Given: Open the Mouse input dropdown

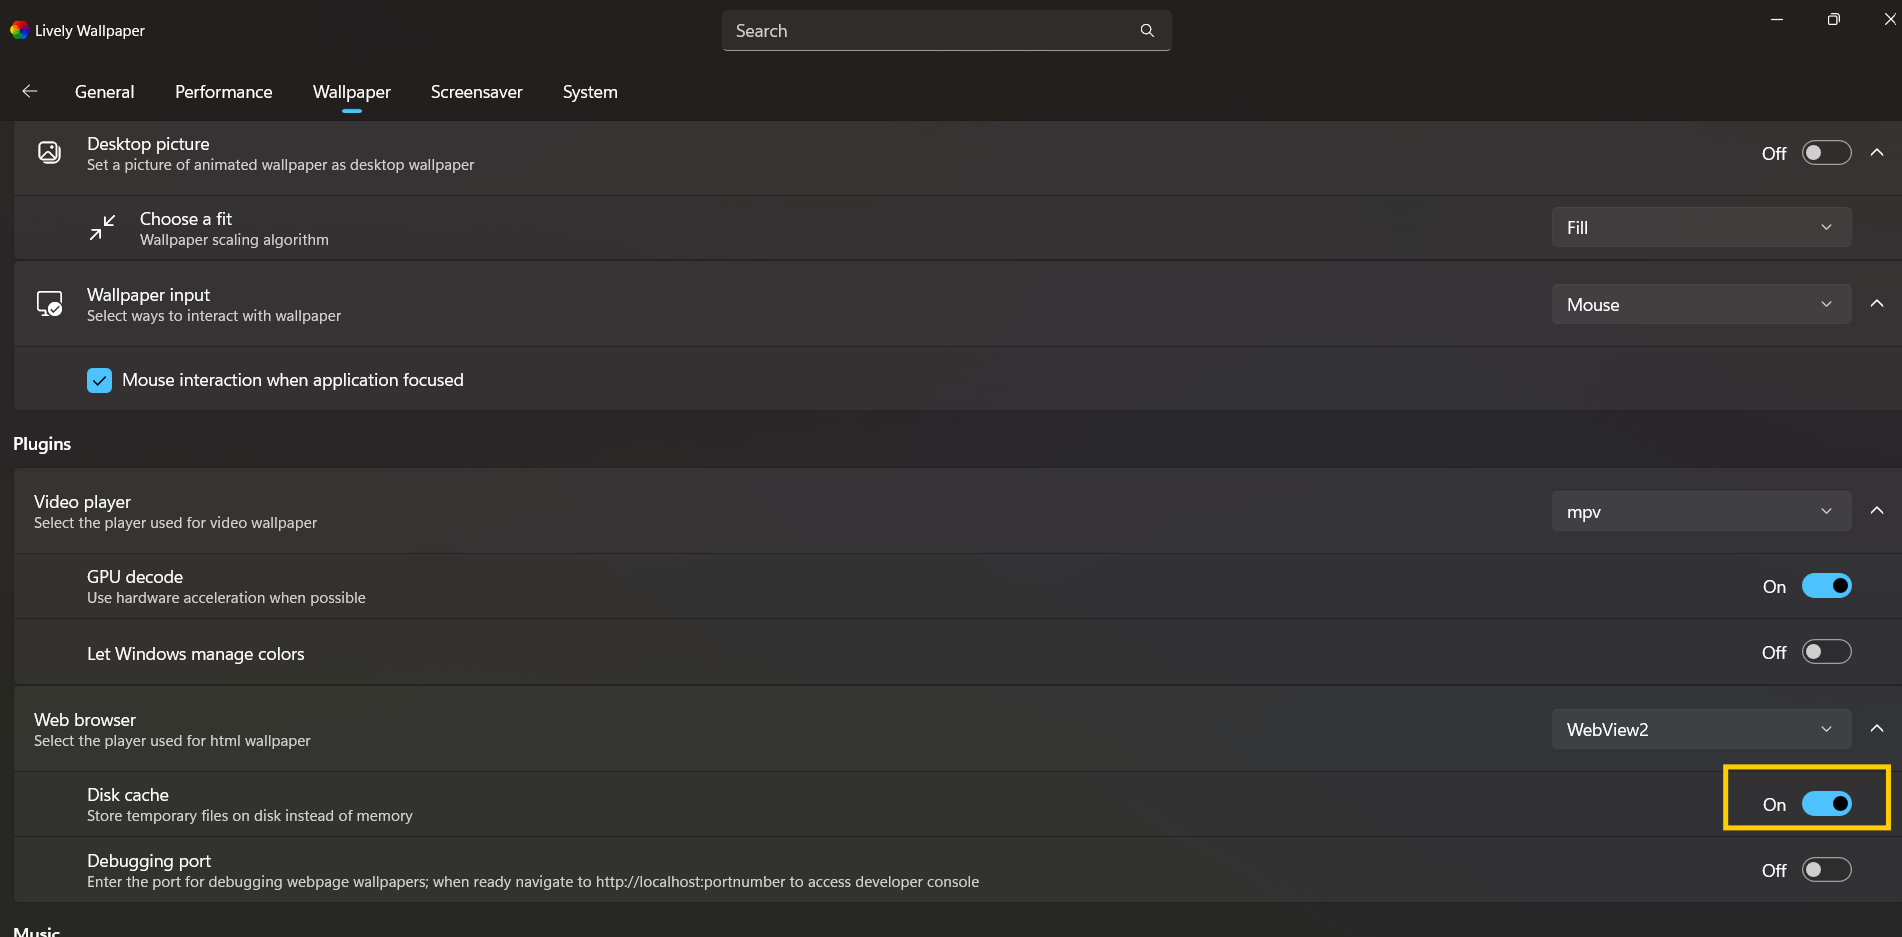Looking at the screenshot, I should pos(1701,304).
